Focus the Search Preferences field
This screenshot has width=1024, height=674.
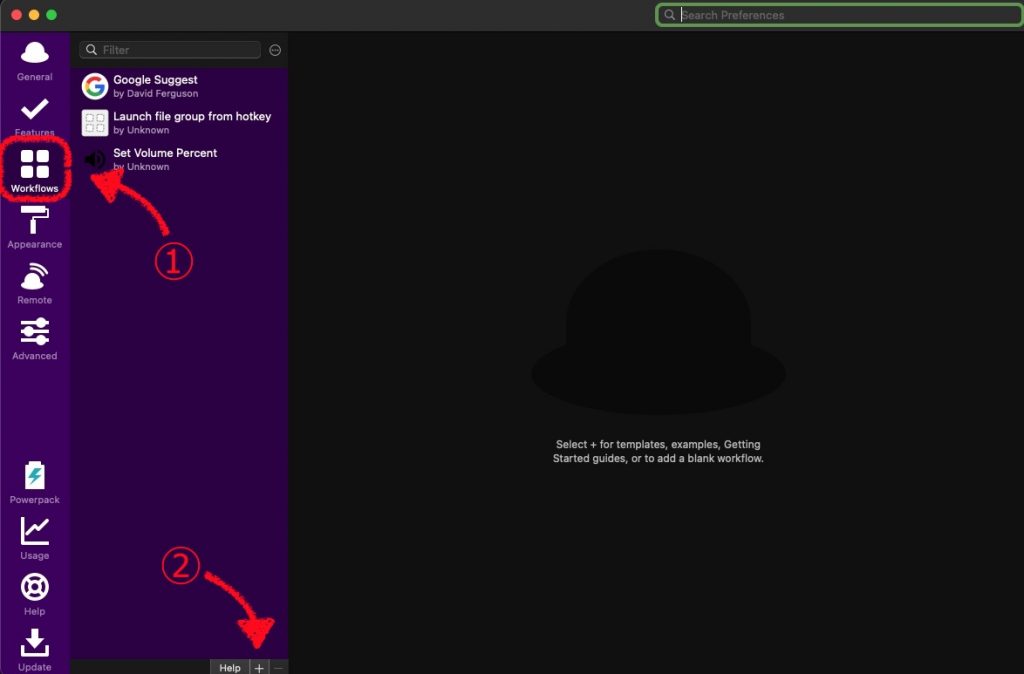point(840,14)
